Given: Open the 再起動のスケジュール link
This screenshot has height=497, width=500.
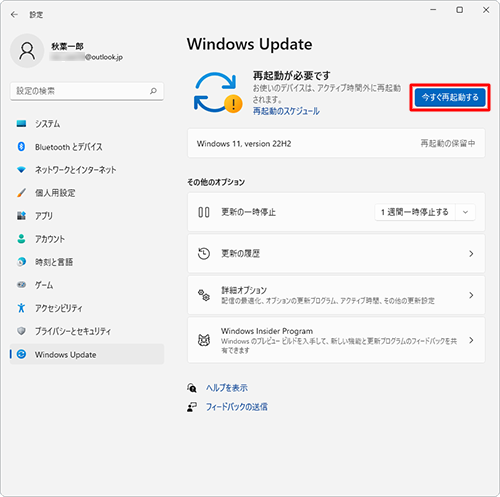Looking at the screenshot, I should pos(286,111).
